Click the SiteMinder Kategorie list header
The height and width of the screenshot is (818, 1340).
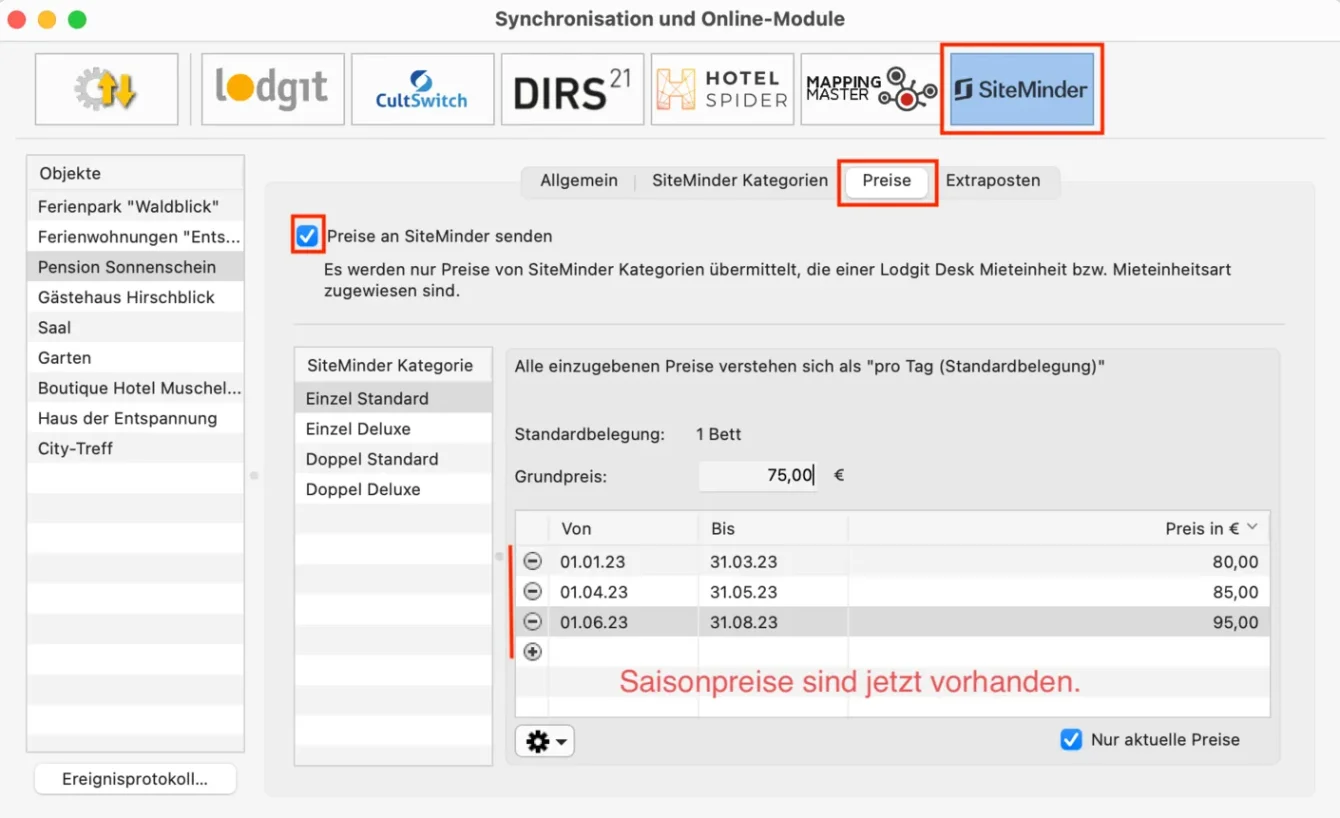[x=393, y=365]
